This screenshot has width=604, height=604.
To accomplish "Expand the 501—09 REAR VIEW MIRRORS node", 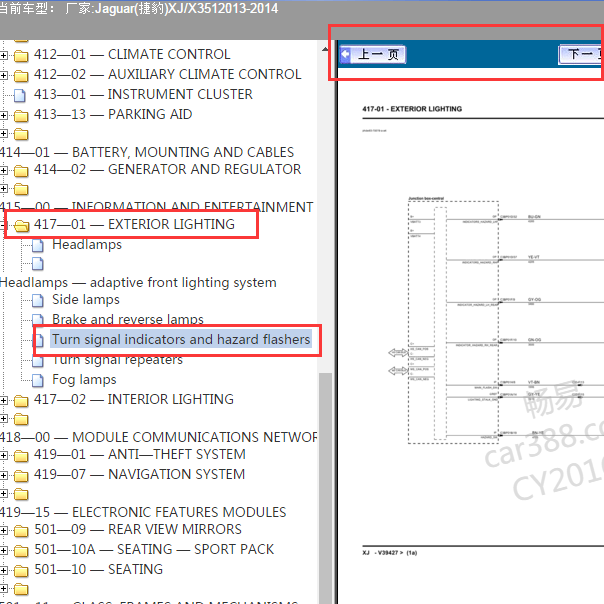I will click(4, 530).
